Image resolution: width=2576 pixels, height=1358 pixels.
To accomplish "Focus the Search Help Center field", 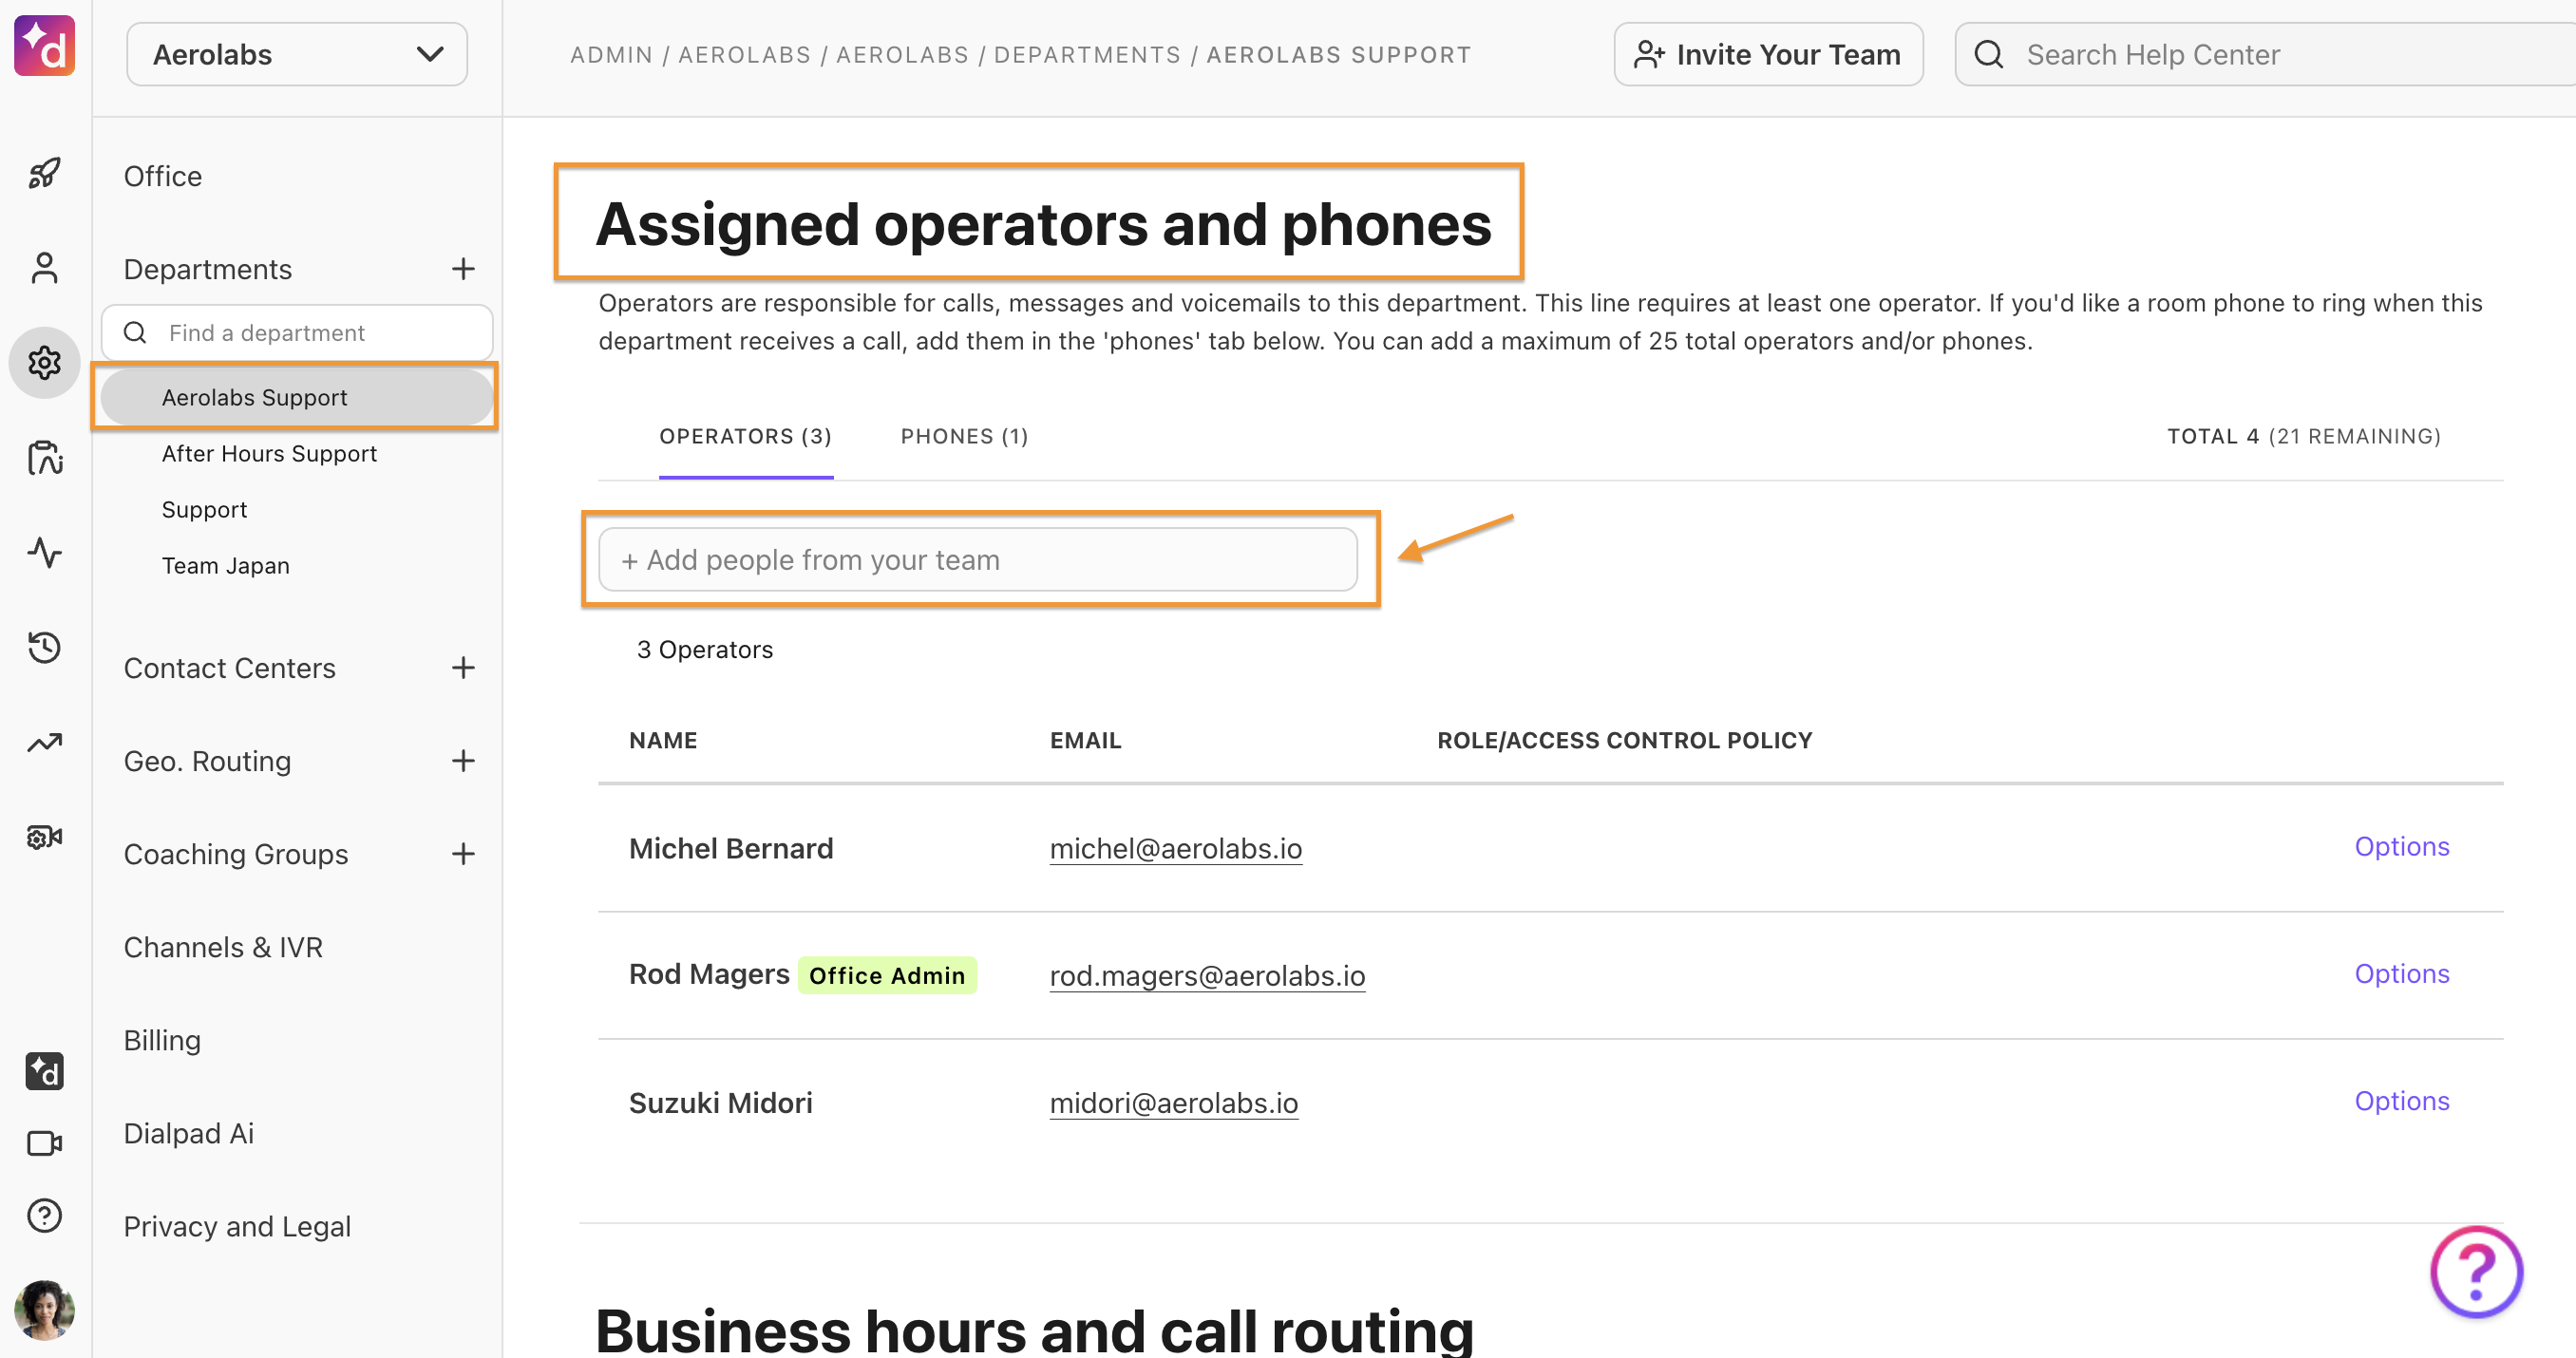I will click(x=2265, y=54).
